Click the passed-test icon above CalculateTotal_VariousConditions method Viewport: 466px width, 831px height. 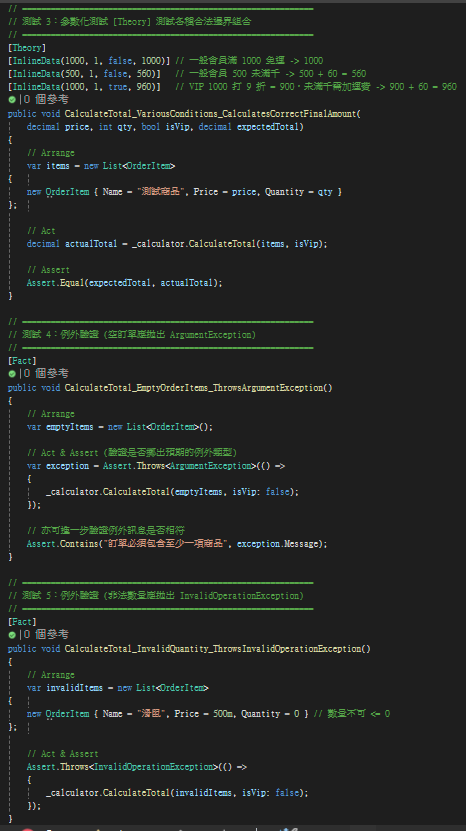point(12,100)
